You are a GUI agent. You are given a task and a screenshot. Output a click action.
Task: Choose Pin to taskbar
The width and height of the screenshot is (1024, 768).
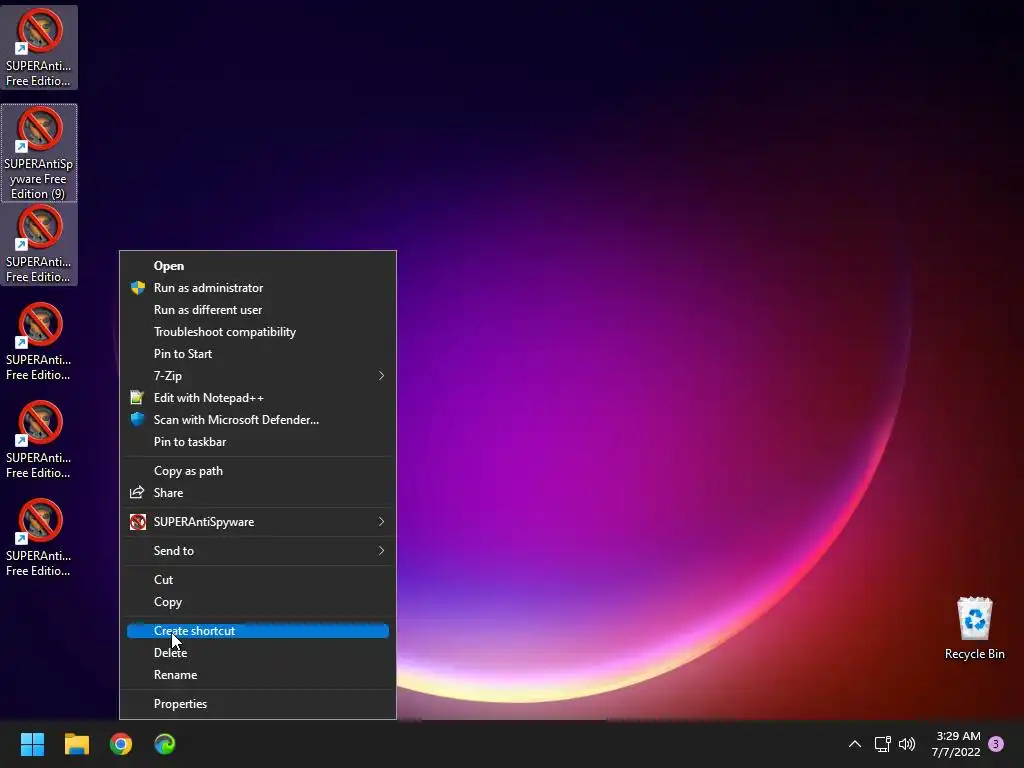[258, 441]
